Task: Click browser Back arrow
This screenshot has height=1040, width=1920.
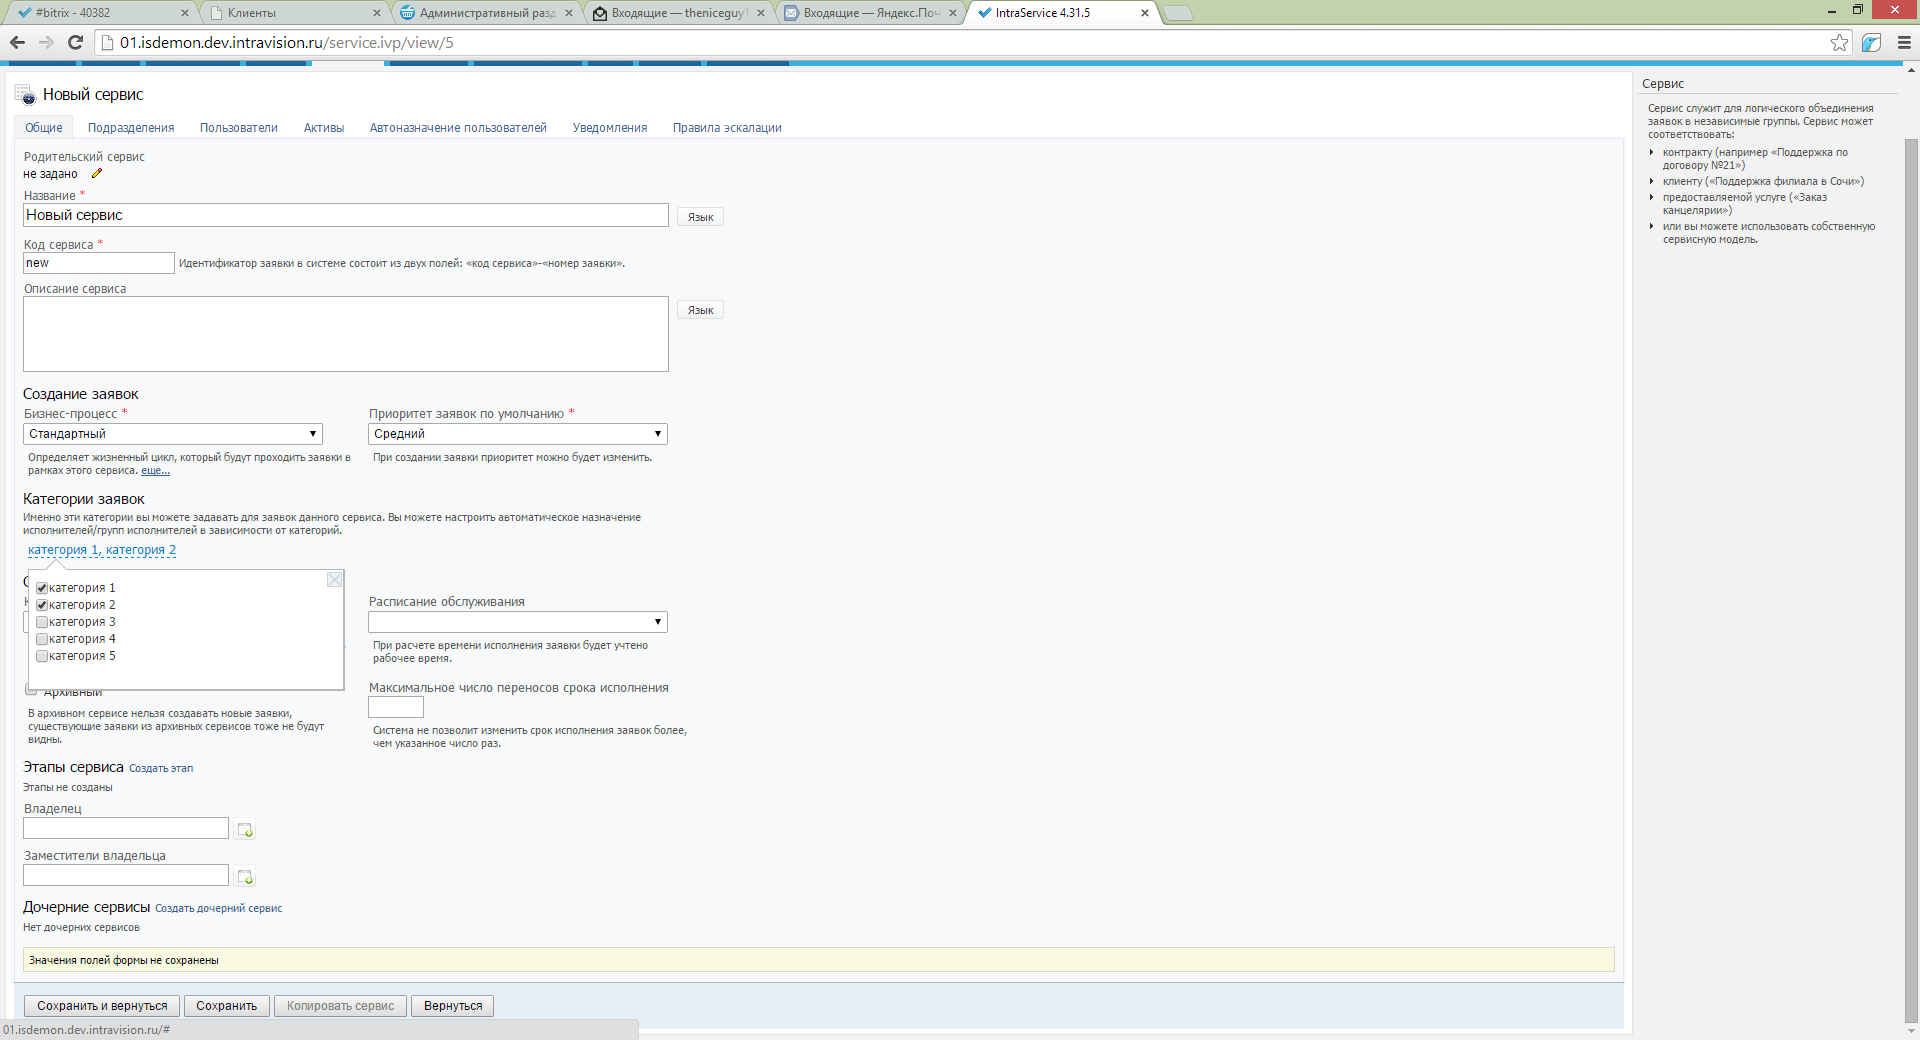Action: point(17,42)
